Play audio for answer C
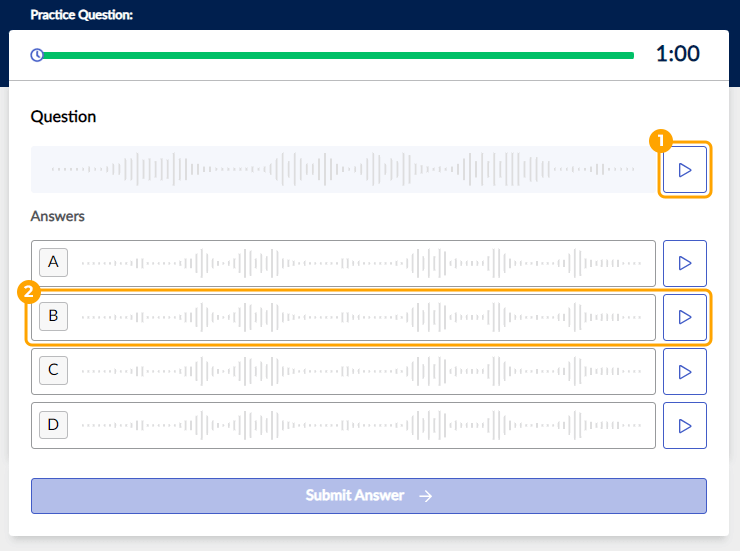The image size is (740, 551). (x=685, y=371)
